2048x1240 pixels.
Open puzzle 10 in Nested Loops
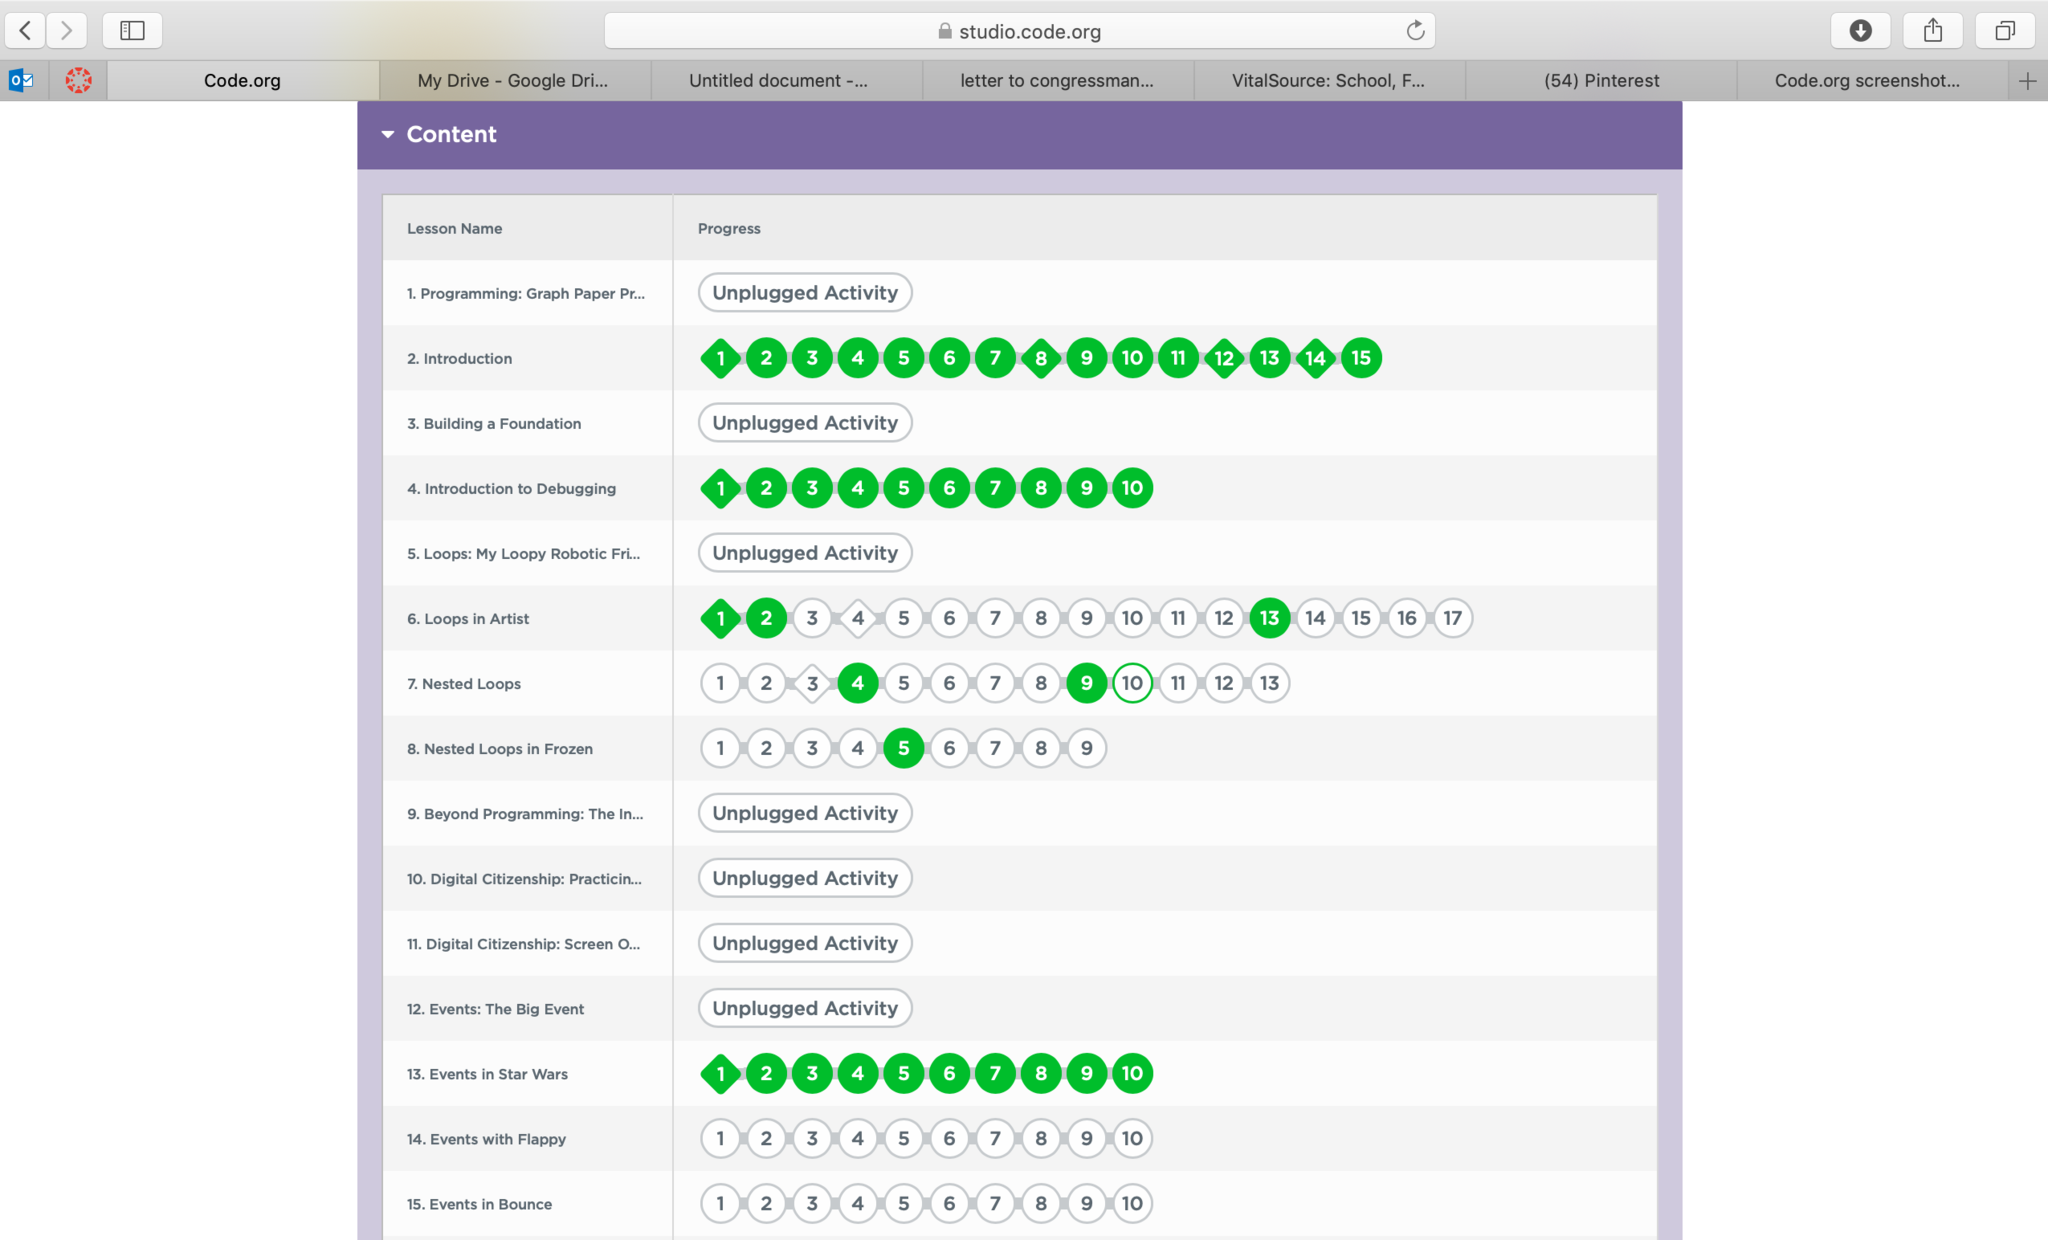coord(1132,683)
